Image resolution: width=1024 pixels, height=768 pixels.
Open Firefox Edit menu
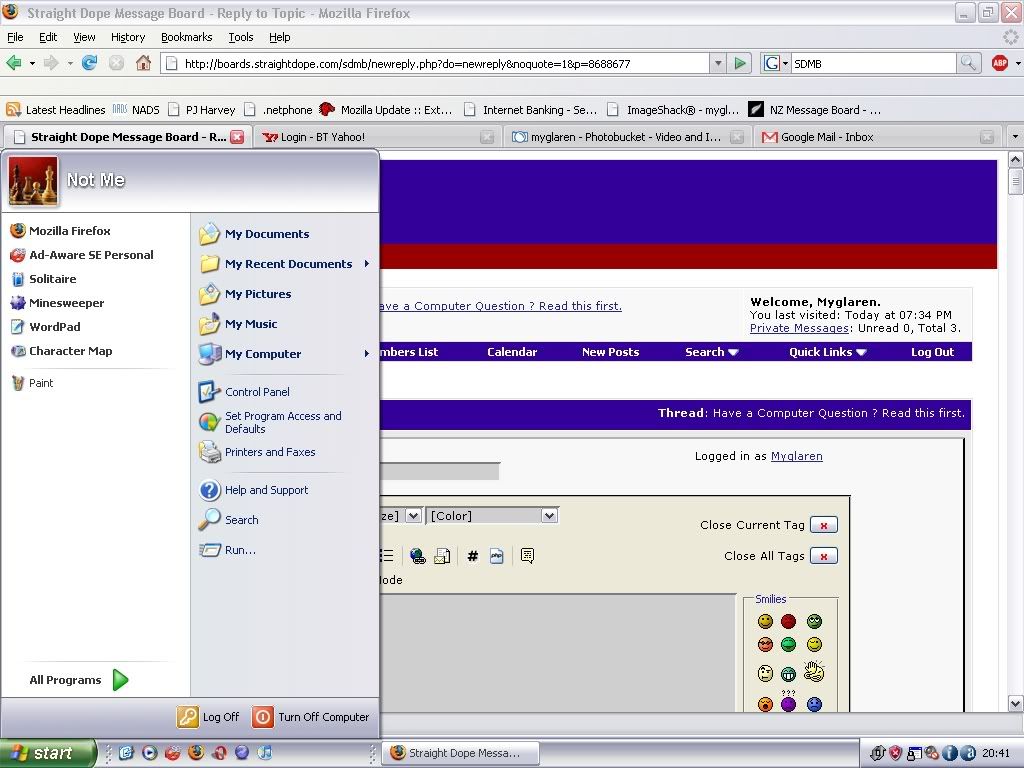click(48, 37)
